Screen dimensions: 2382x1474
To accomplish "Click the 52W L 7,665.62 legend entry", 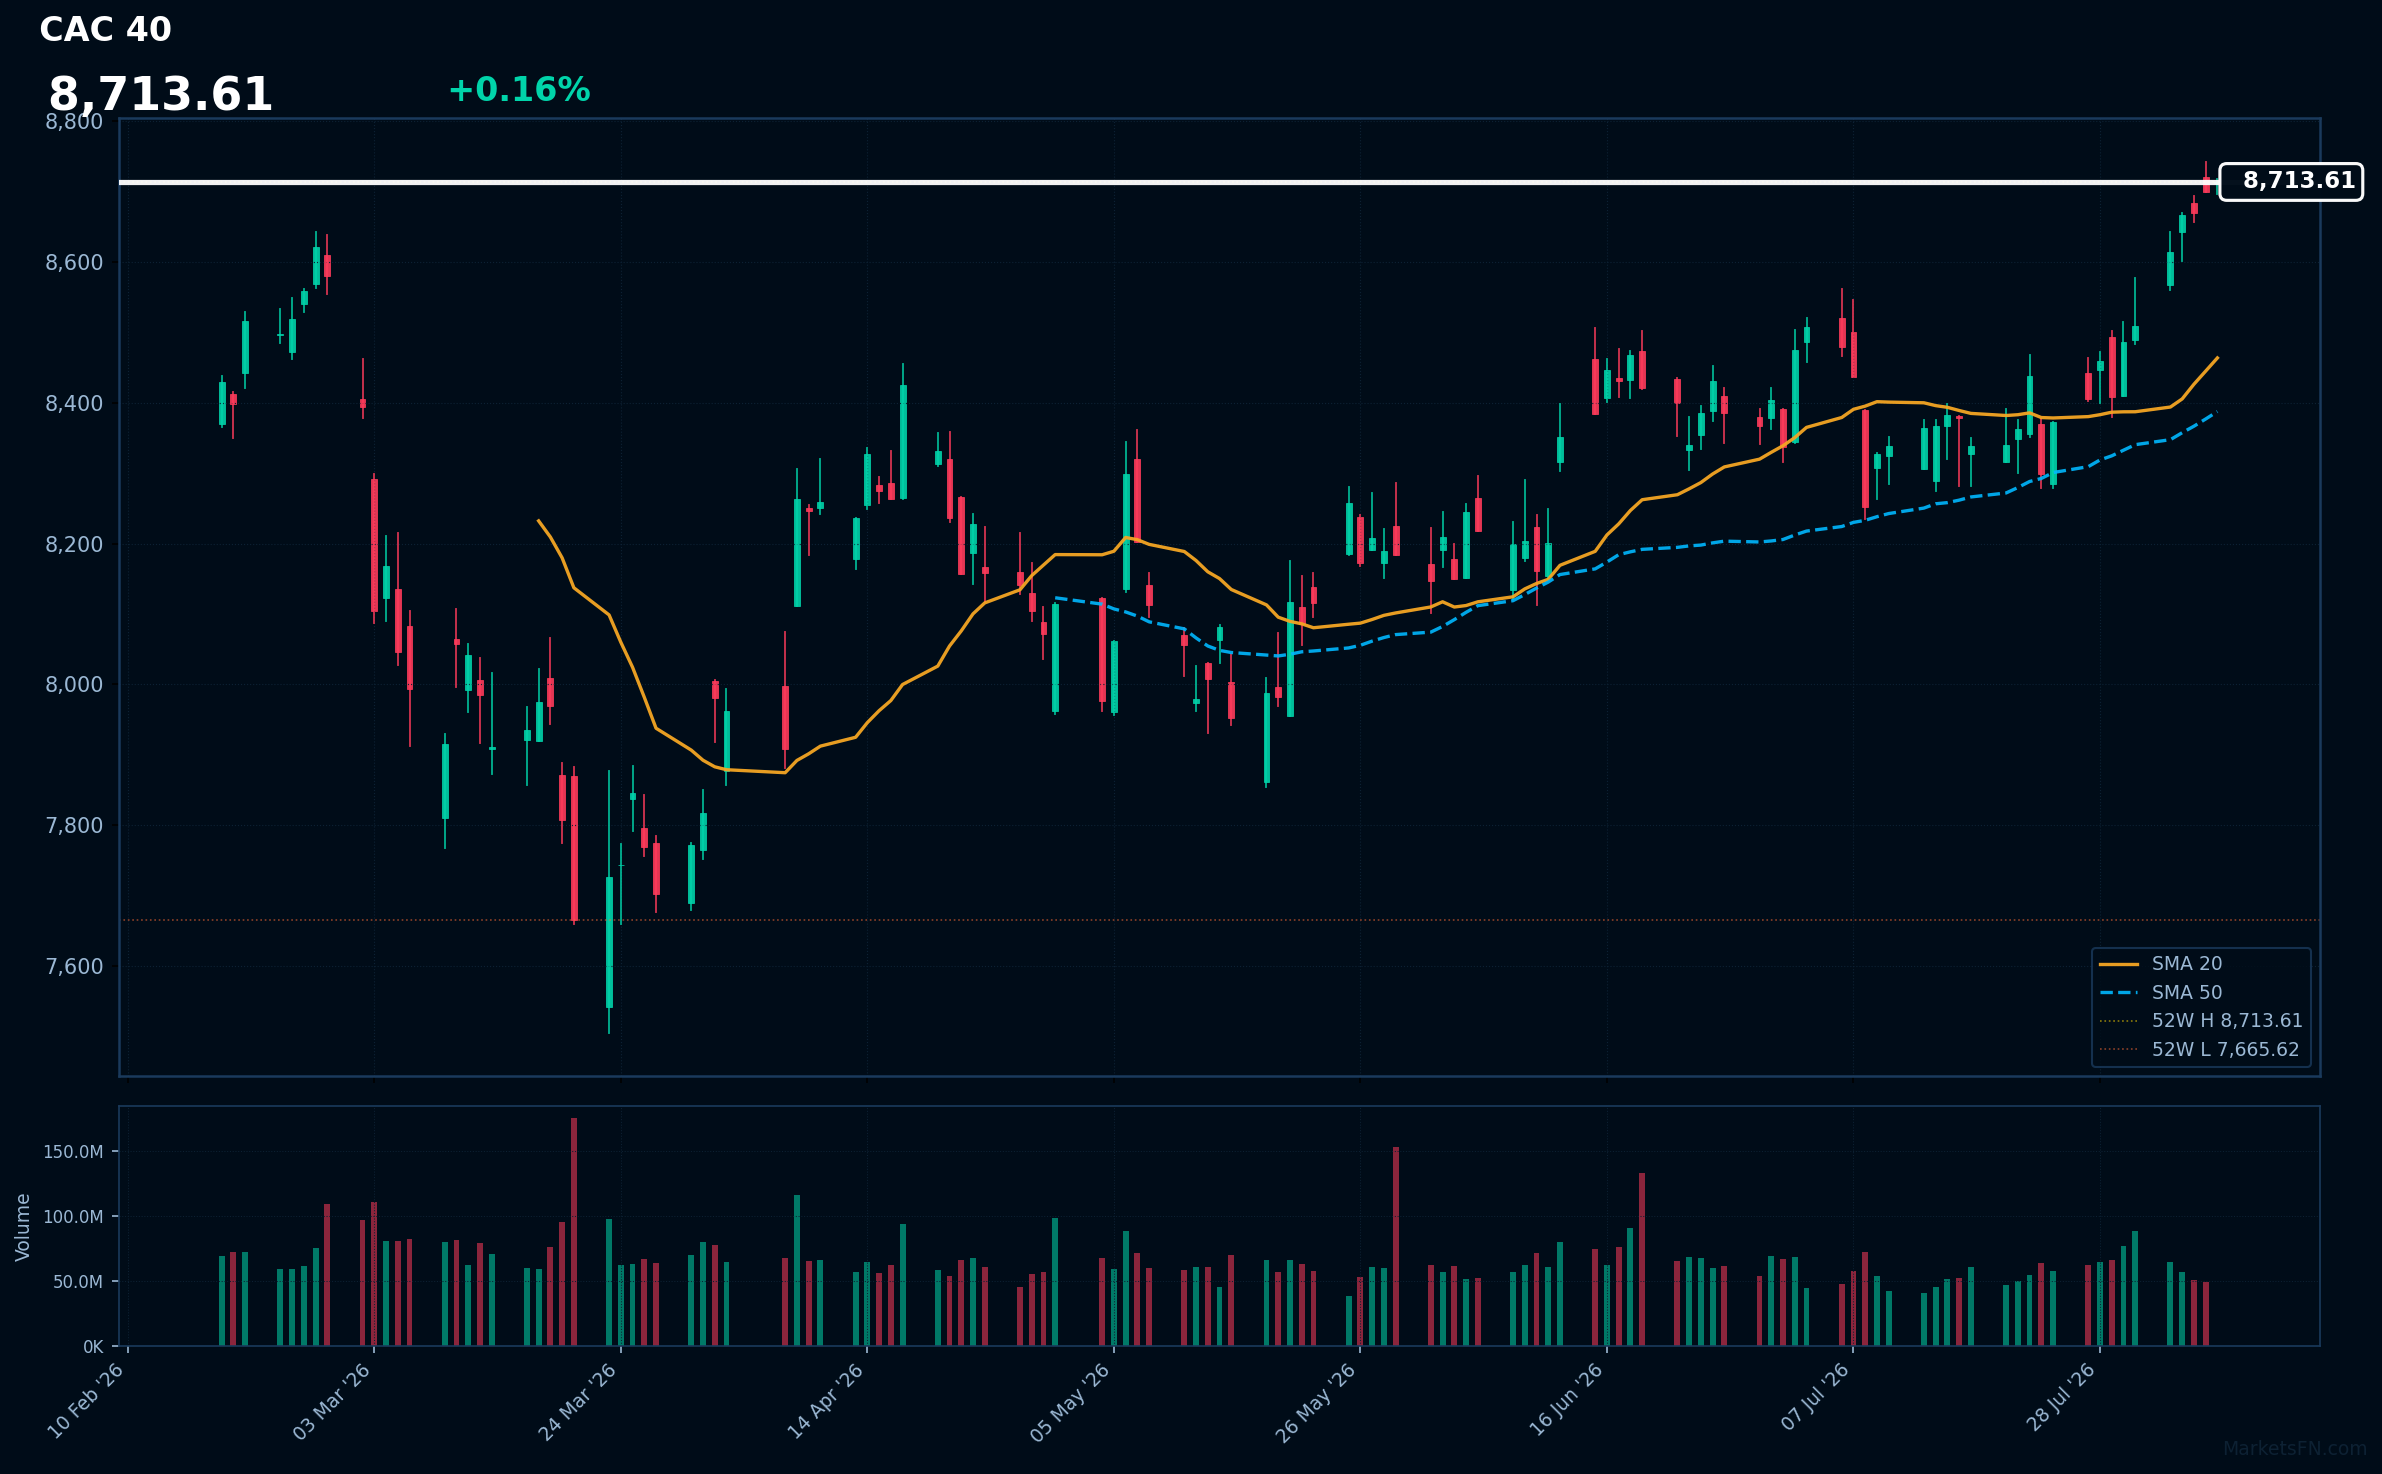I will point(2199,1050).
